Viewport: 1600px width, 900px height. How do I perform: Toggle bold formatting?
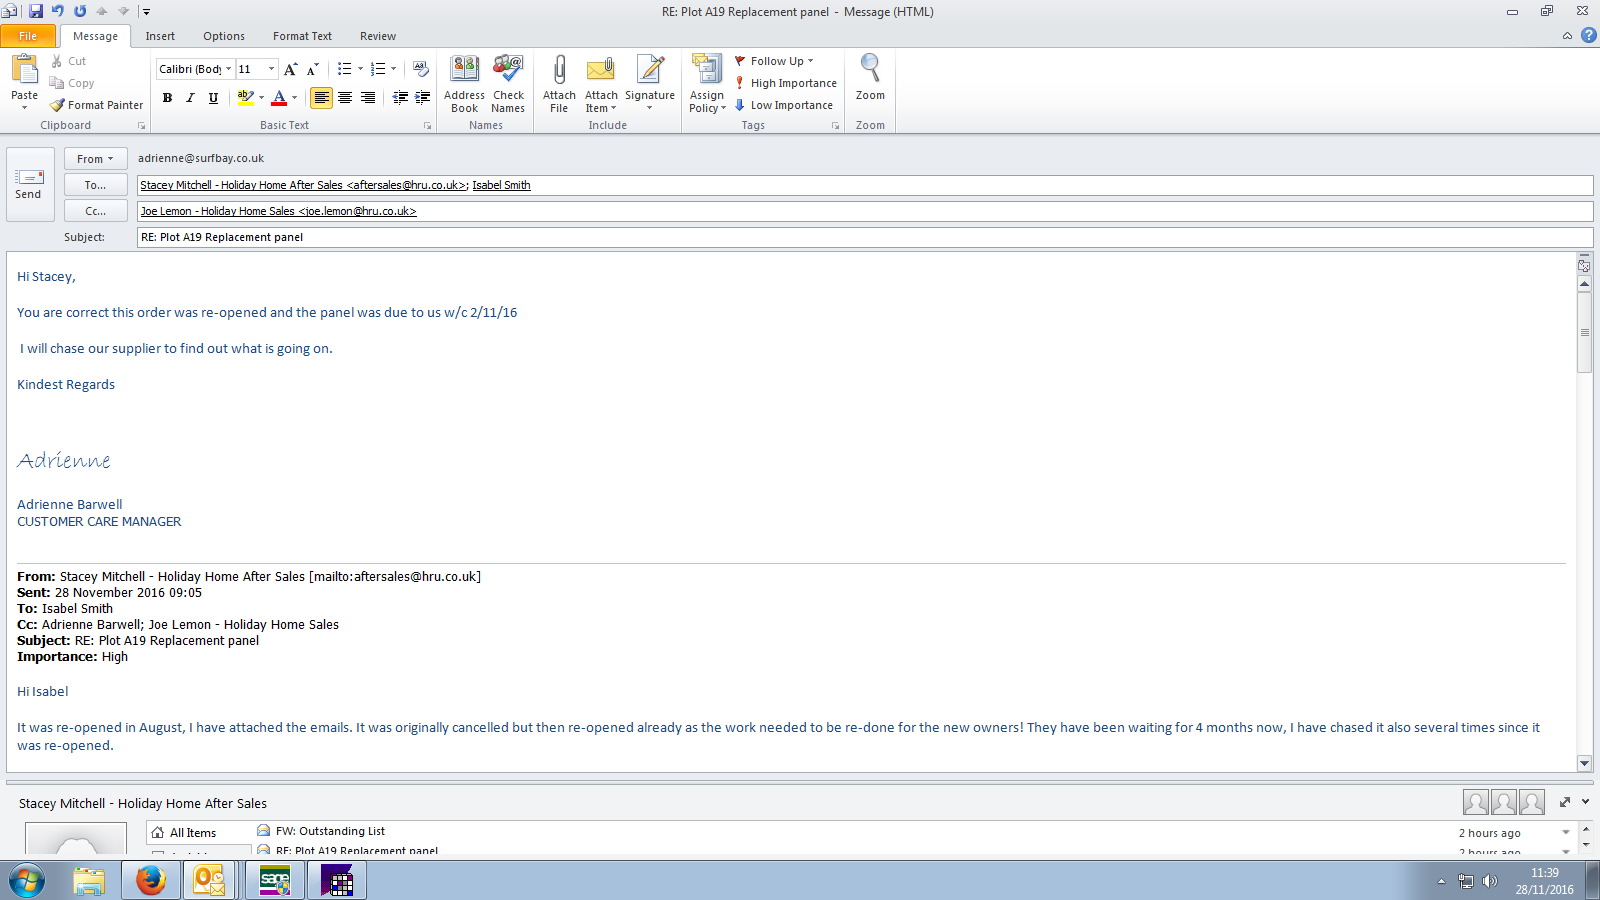coord(167,97)
